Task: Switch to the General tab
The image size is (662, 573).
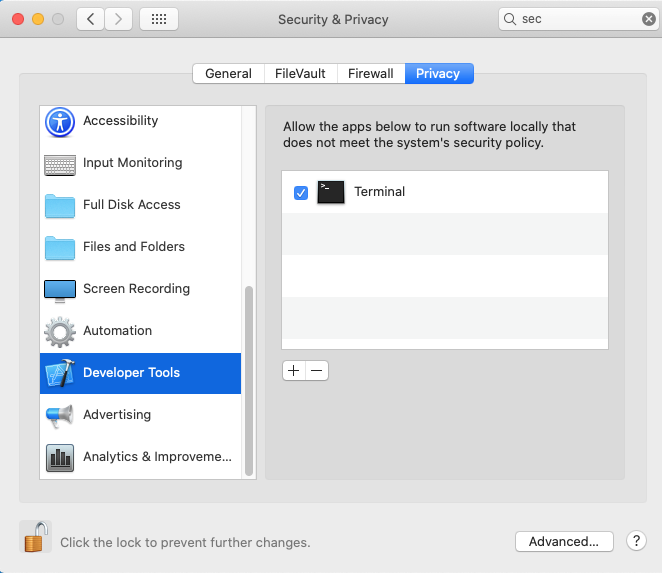Action: click(228, 73)
